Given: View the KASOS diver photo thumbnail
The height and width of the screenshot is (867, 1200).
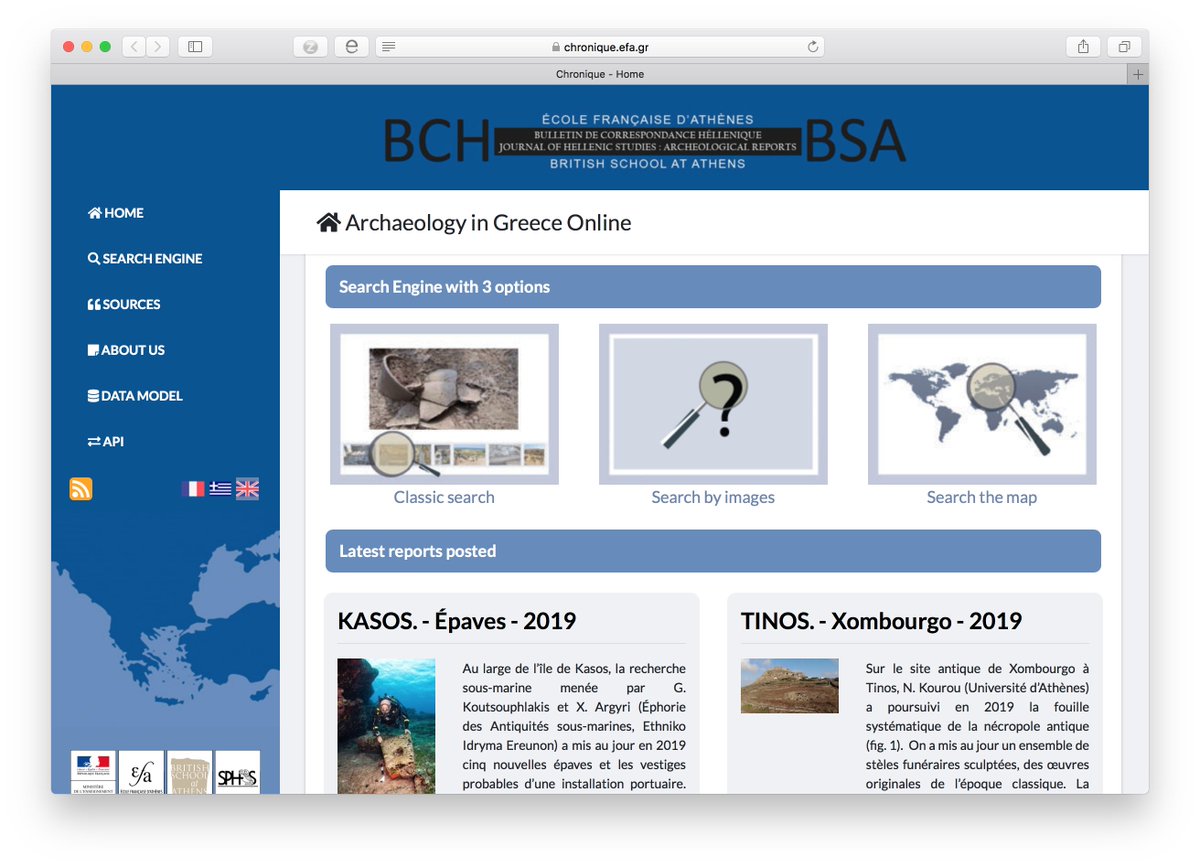Looking at the screenshot, I should click(386, 726).
